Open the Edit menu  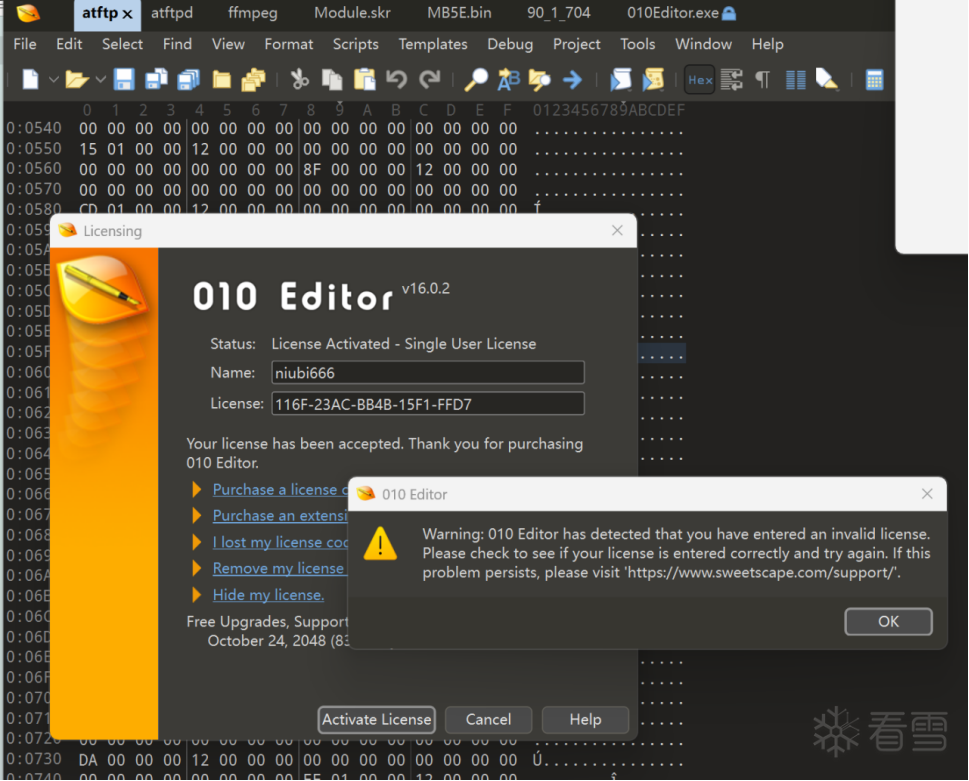pos(69,44)
